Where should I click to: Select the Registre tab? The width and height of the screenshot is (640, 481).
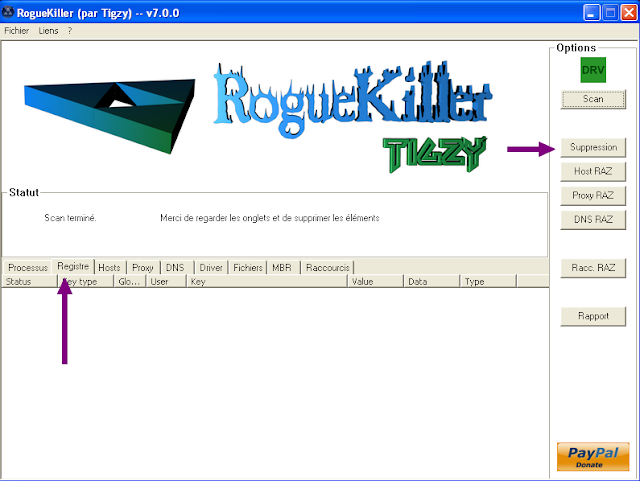click(x=73, y=266)
